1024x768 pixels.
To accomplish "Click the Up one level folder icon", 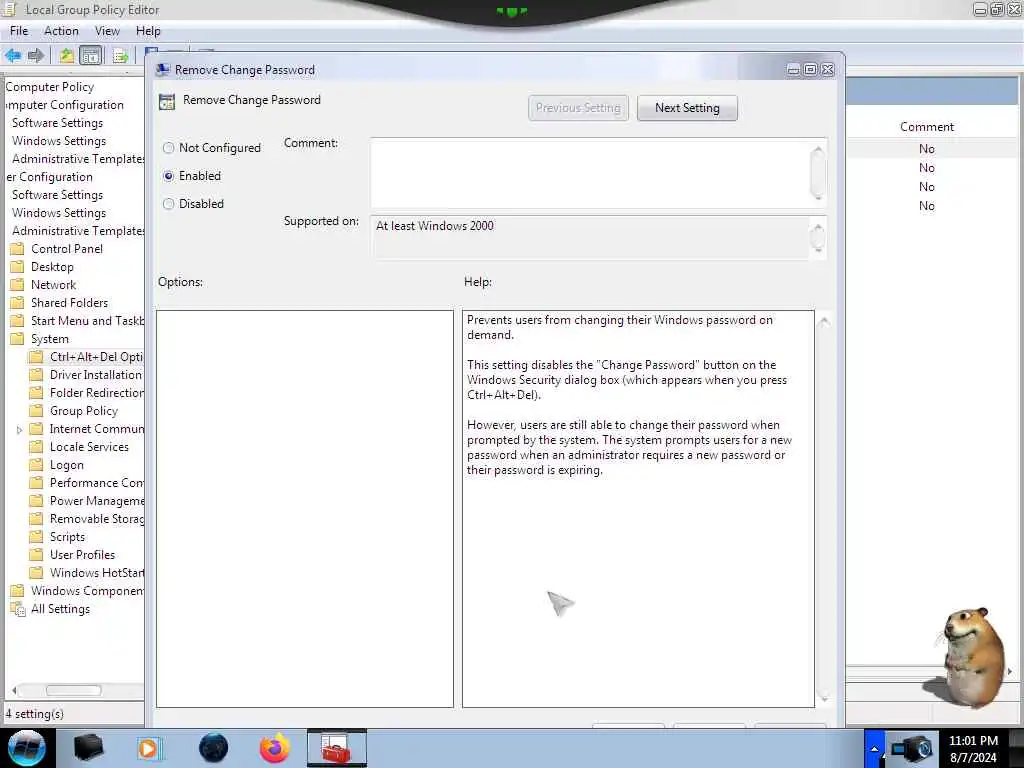I will click(67, 56).
